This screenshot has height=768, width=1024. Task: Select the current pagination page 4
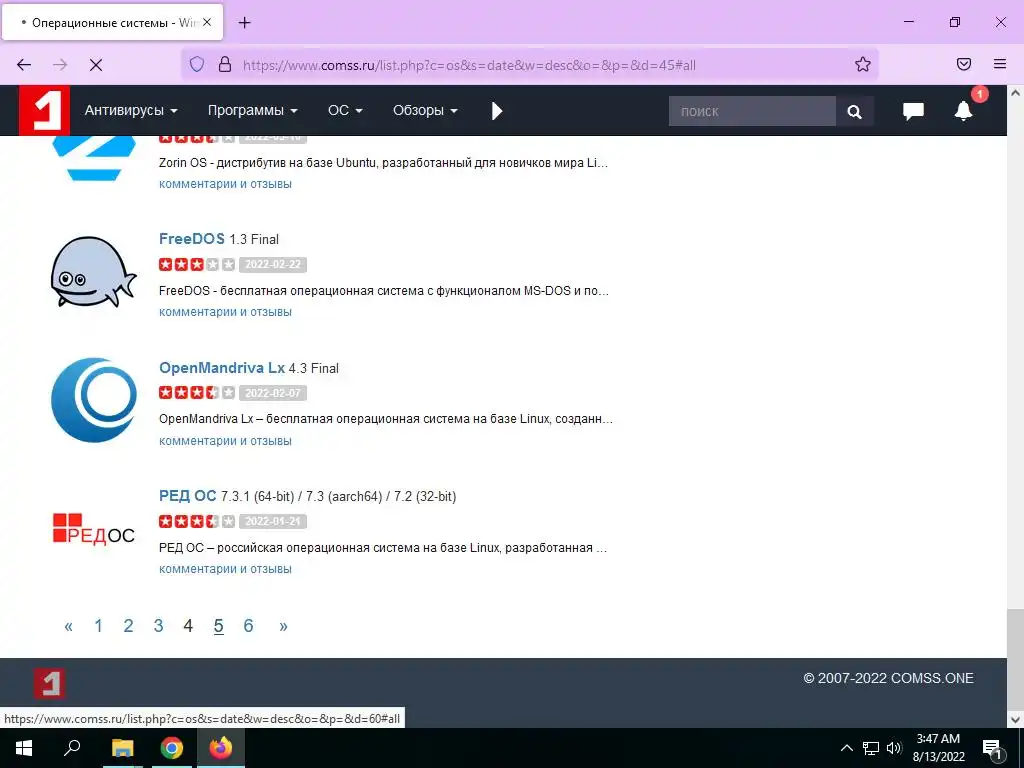pyautogui.click(x=188, y=626)
